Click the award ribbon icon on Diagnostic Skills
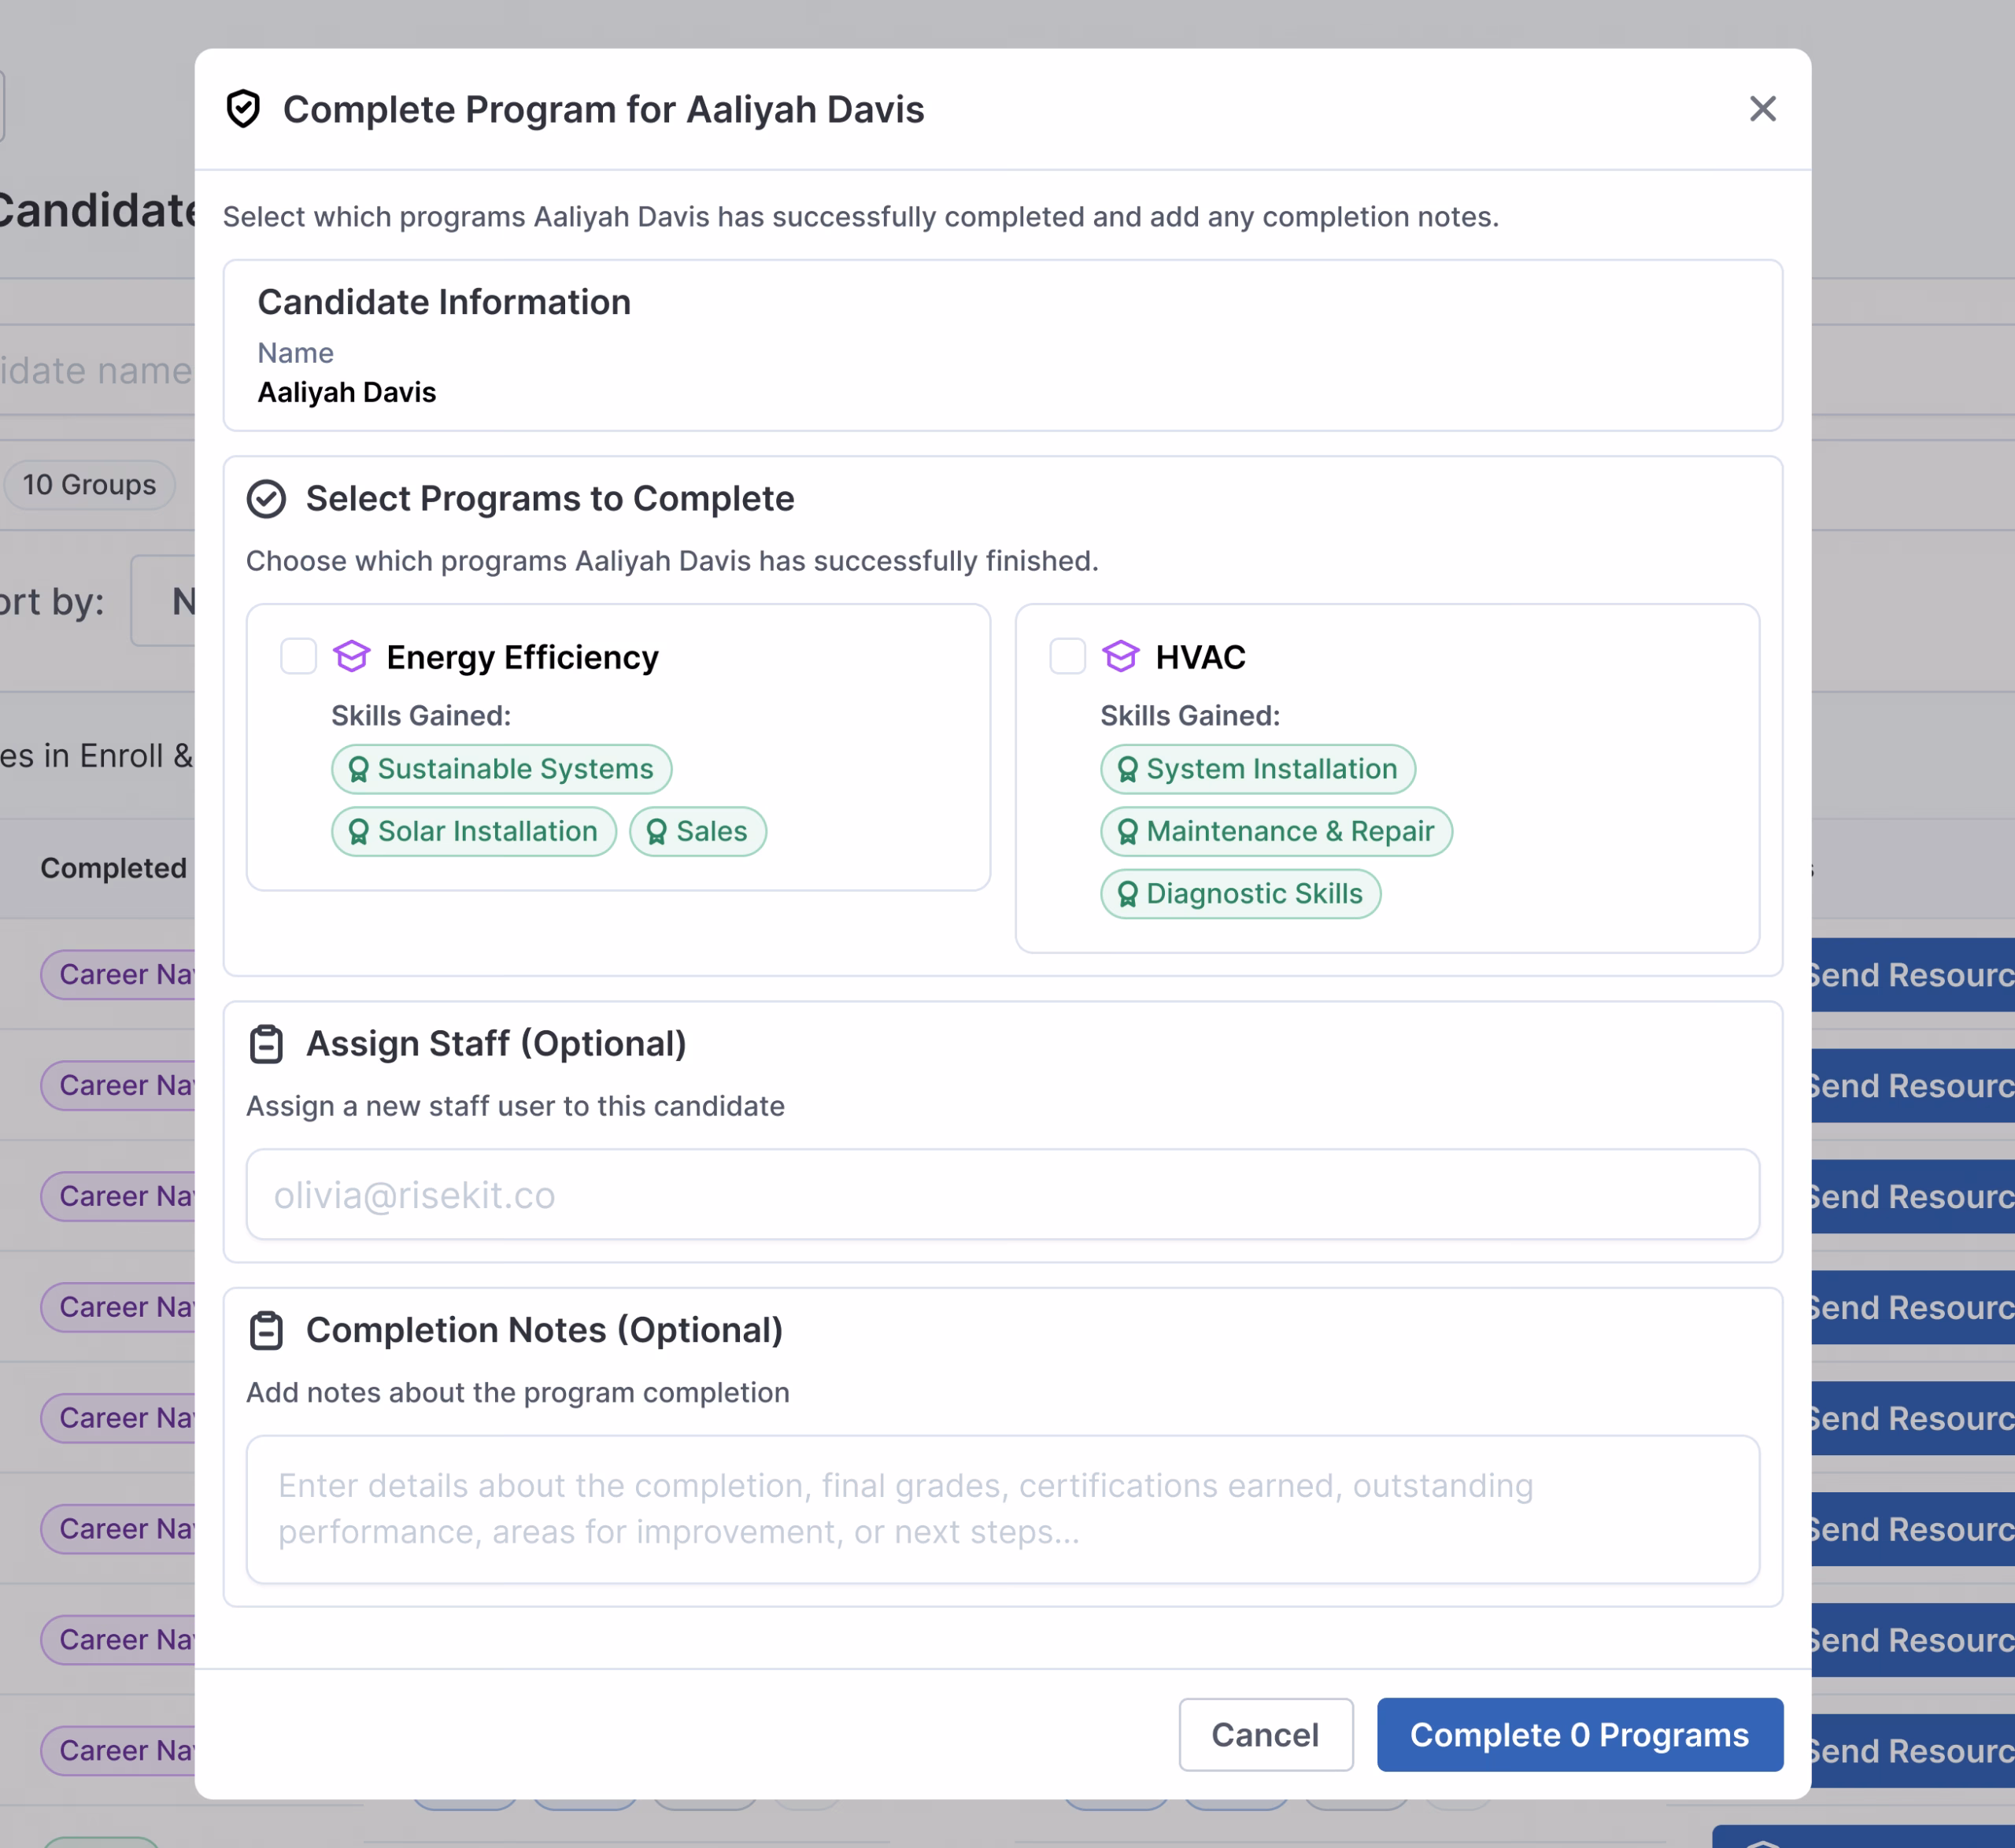Image resolution: width=2015 pixels, height=1848 pixels. click(1127, 894)
